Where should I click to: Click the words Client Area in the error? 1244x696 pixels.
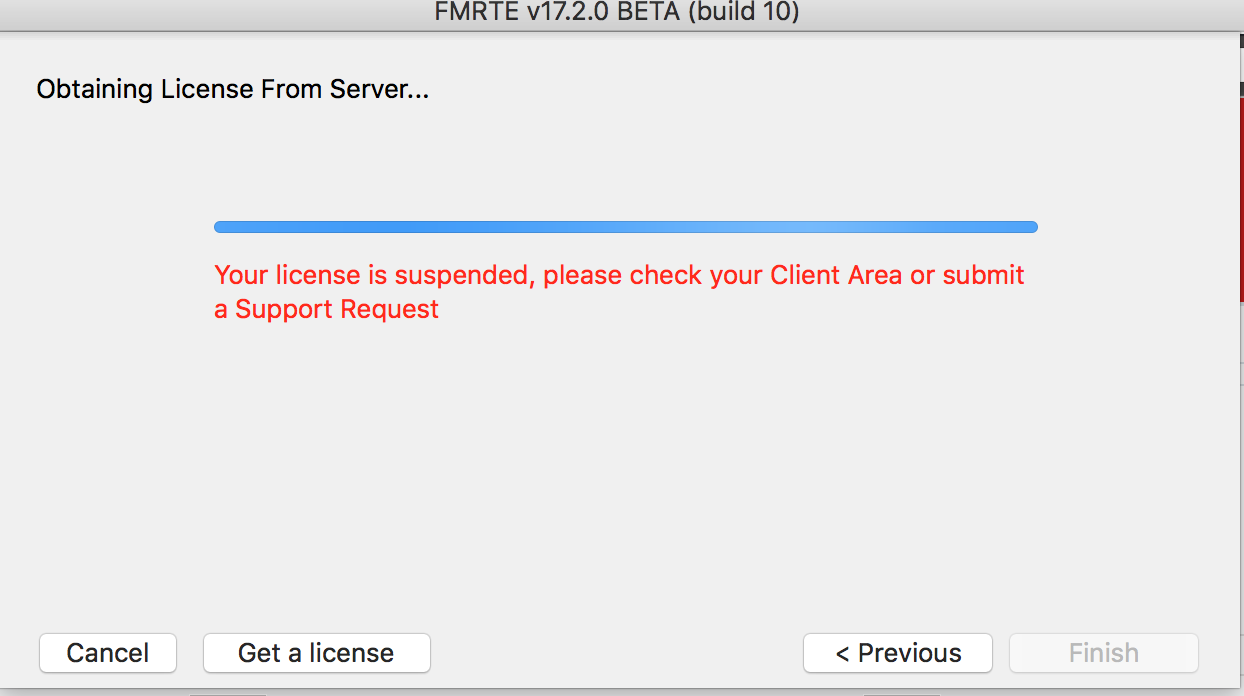pyautogui.click(x=836, y=274)
